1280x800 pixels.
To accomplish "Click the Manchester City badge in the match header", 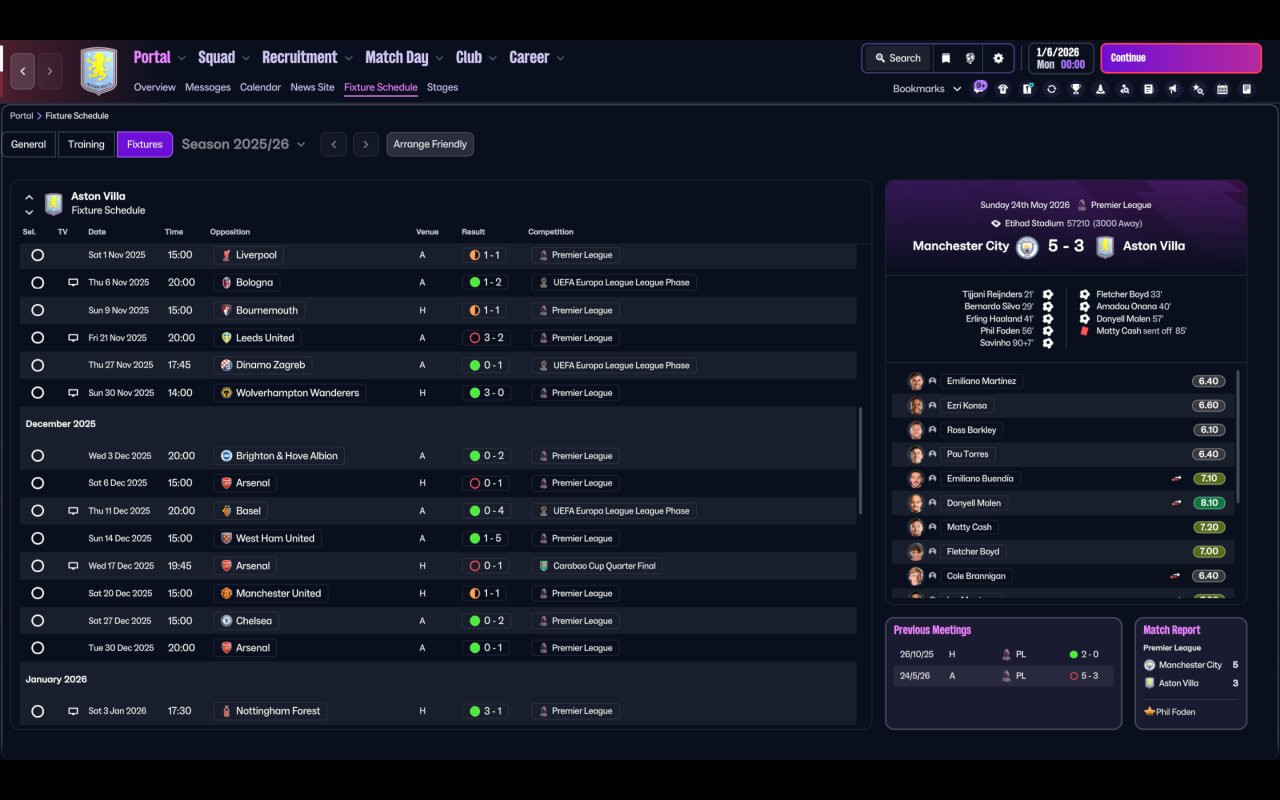I will pos(1027,247).
